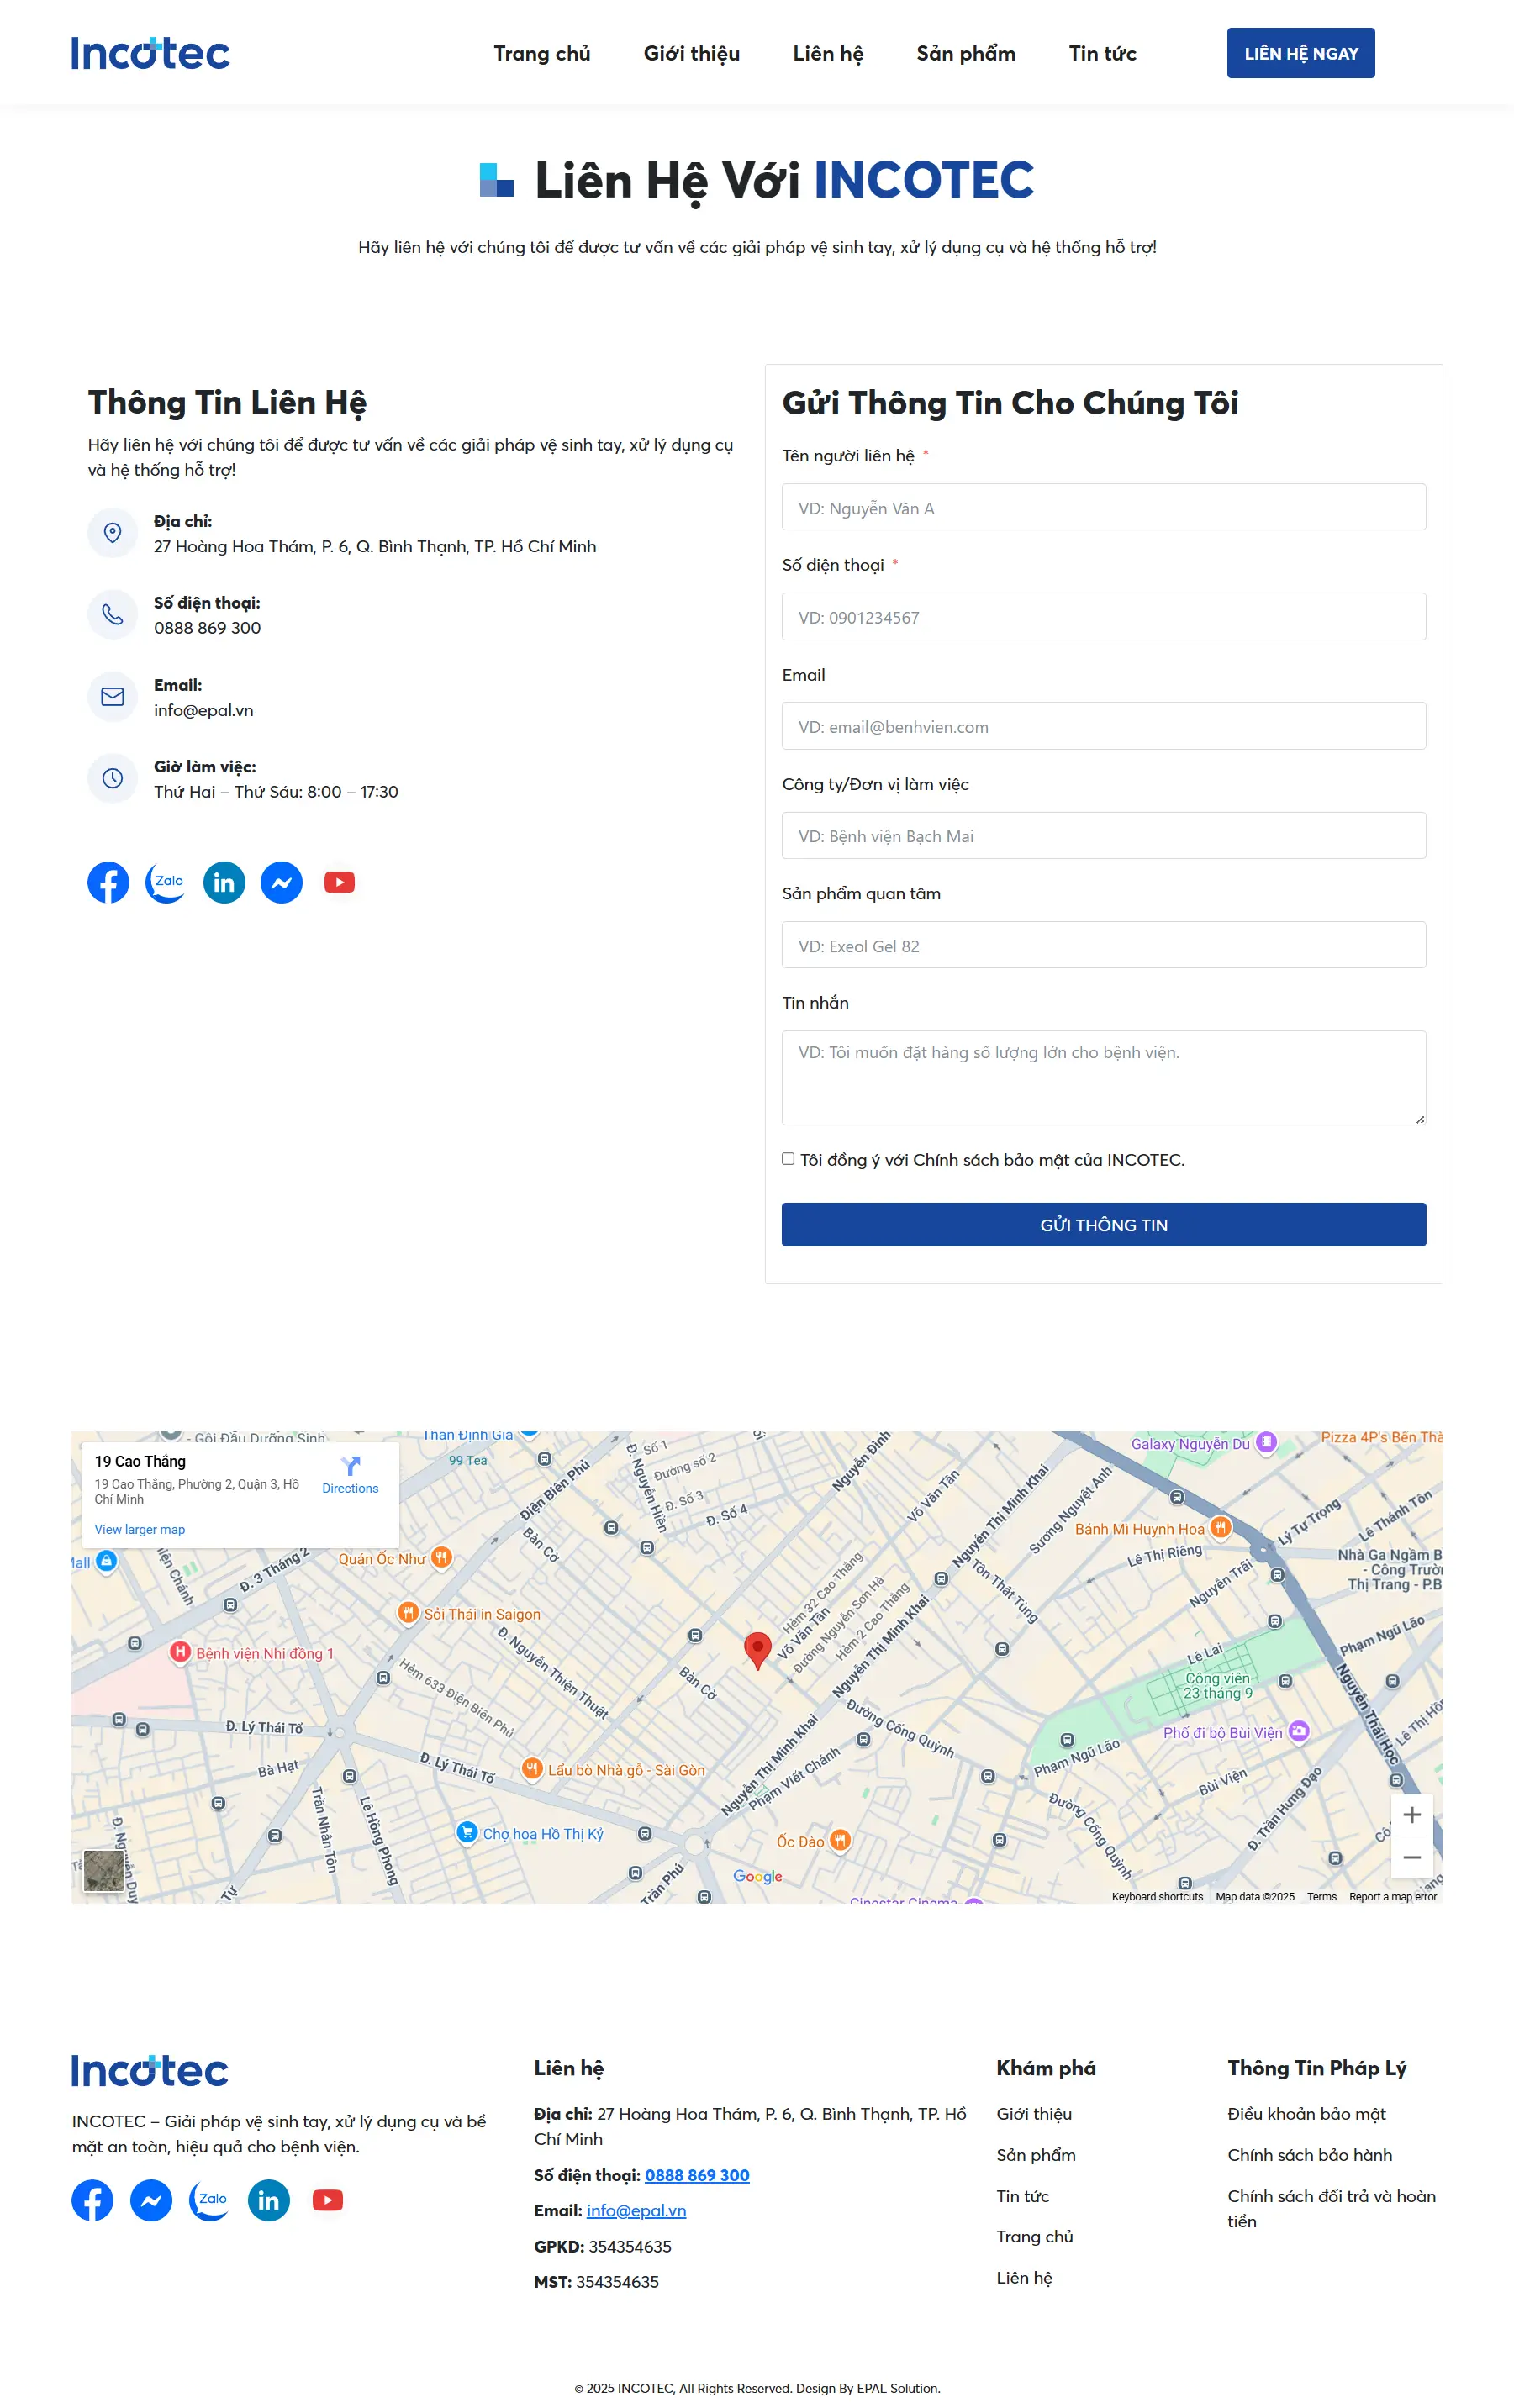
Task: Select the Quán Ốc Như restaurant marker
Action: tap(441, 1558)
